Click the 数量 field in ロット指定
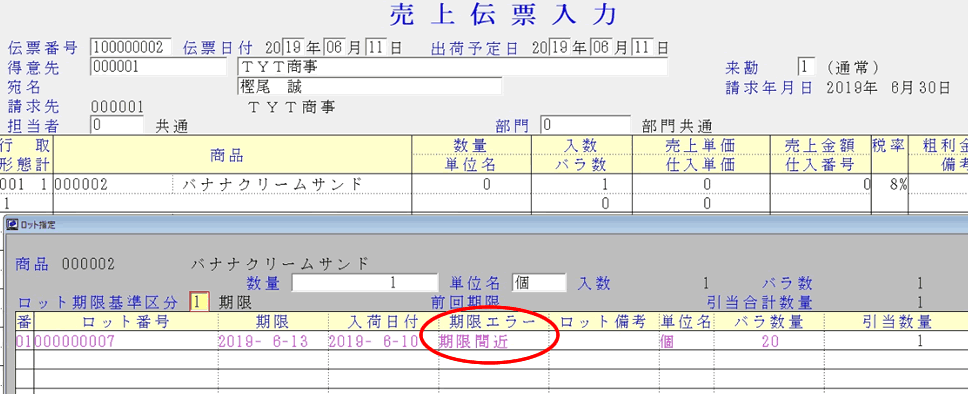The height and width of the screenshot is (394, 968). [x=364, y=283]
